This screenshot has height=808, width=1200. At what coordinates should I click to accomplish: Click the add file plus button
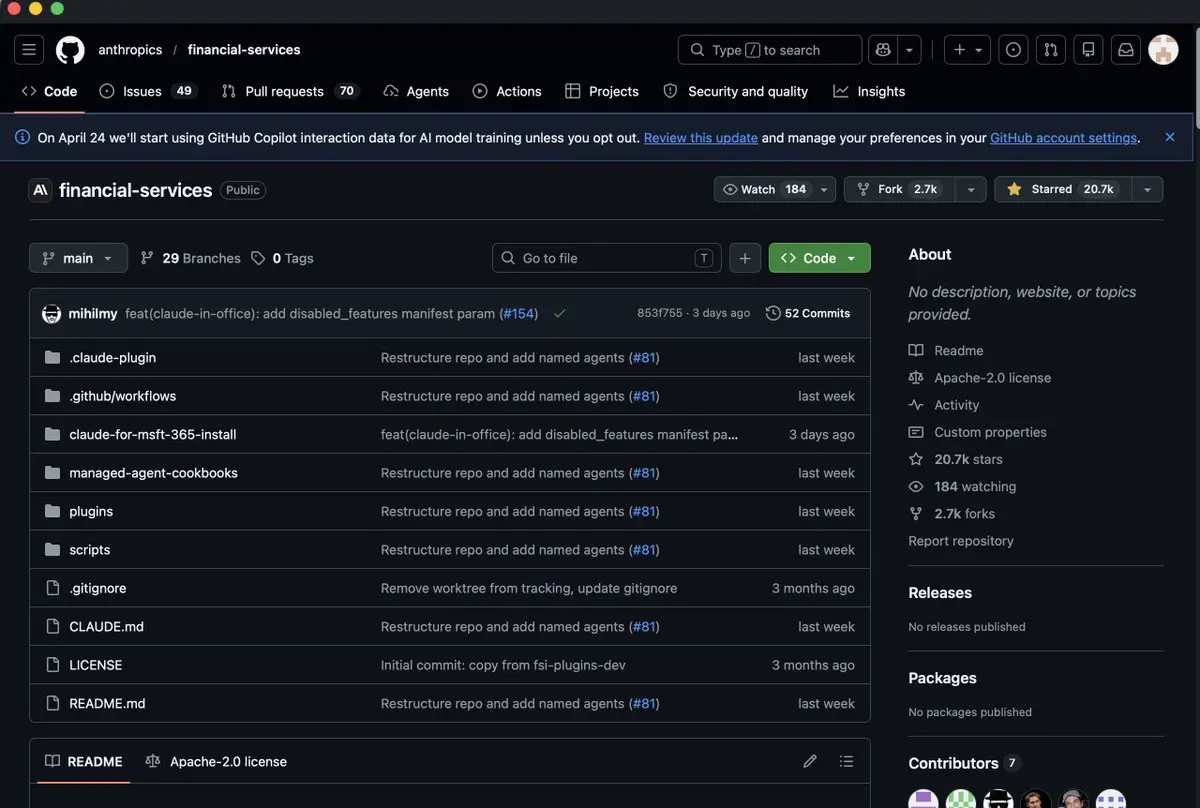coord(745,258)
